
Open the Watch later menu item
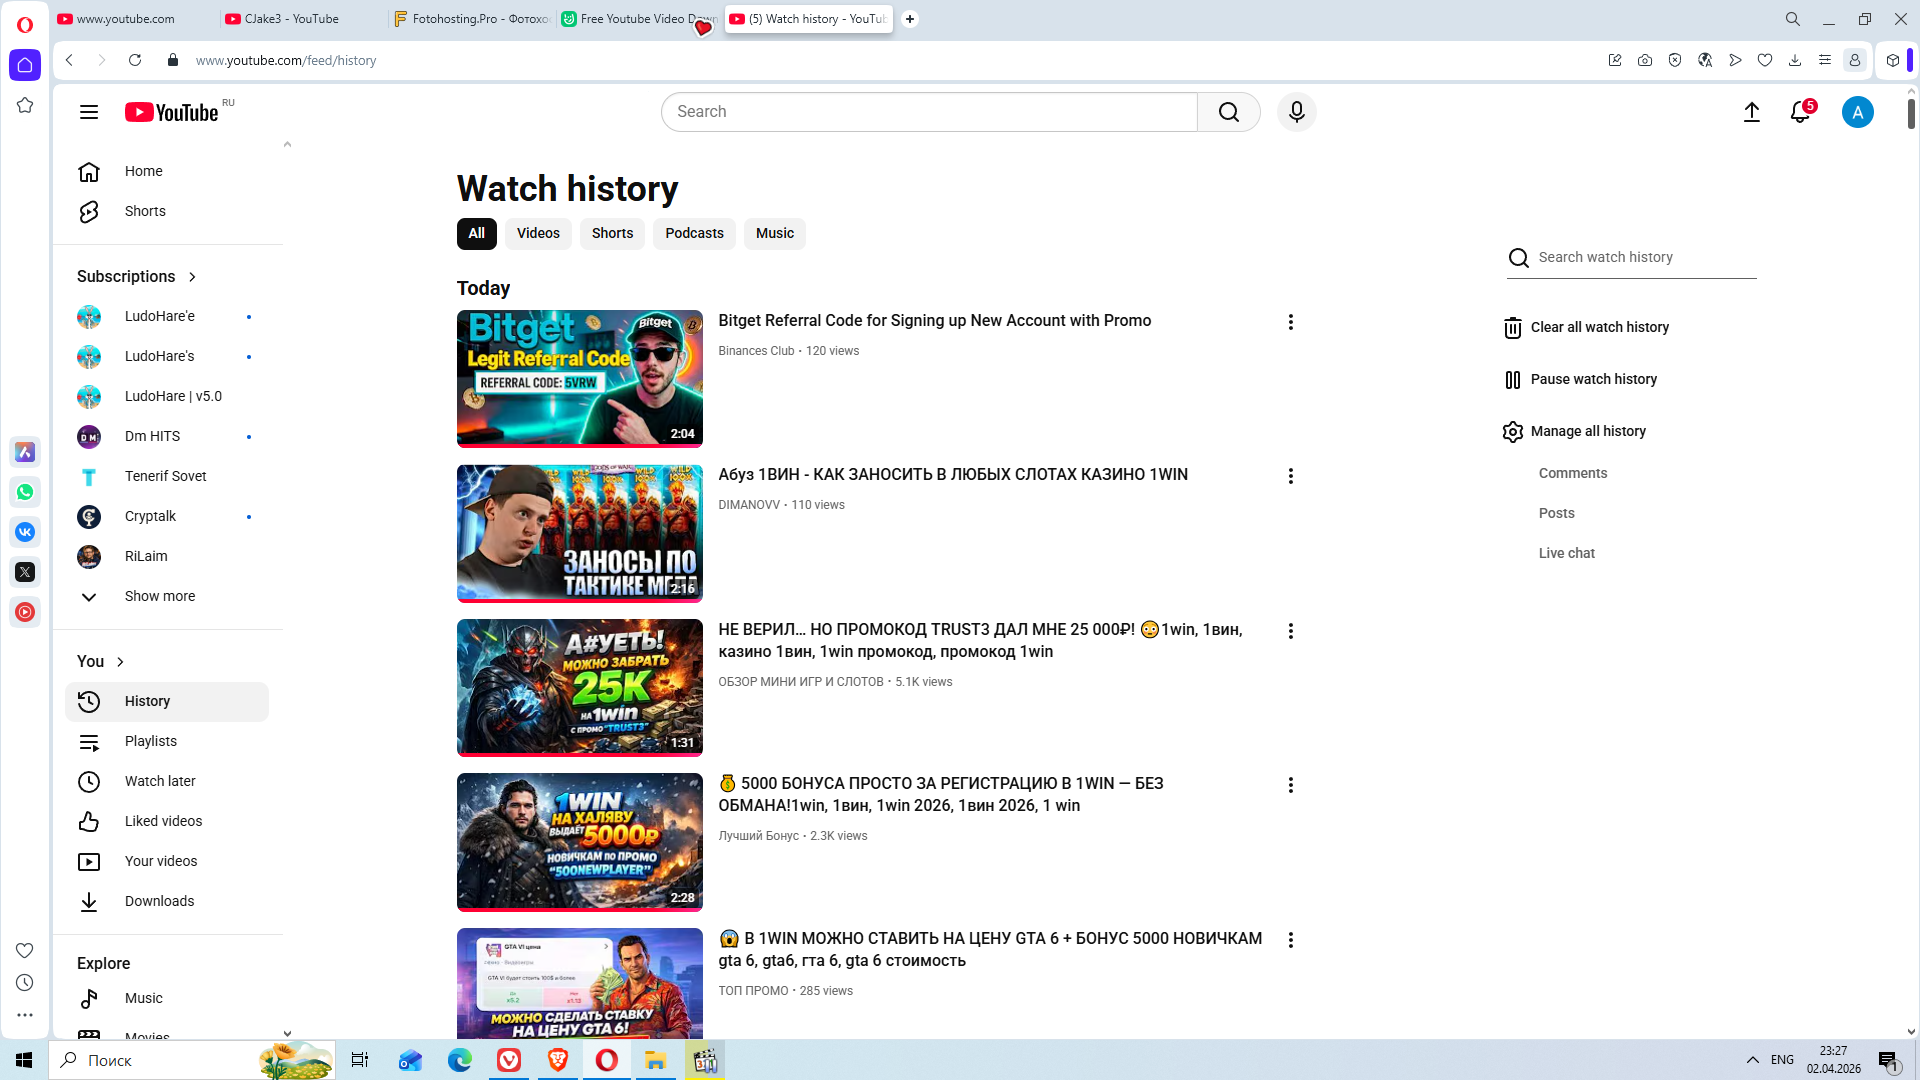[x=160, y=781]
